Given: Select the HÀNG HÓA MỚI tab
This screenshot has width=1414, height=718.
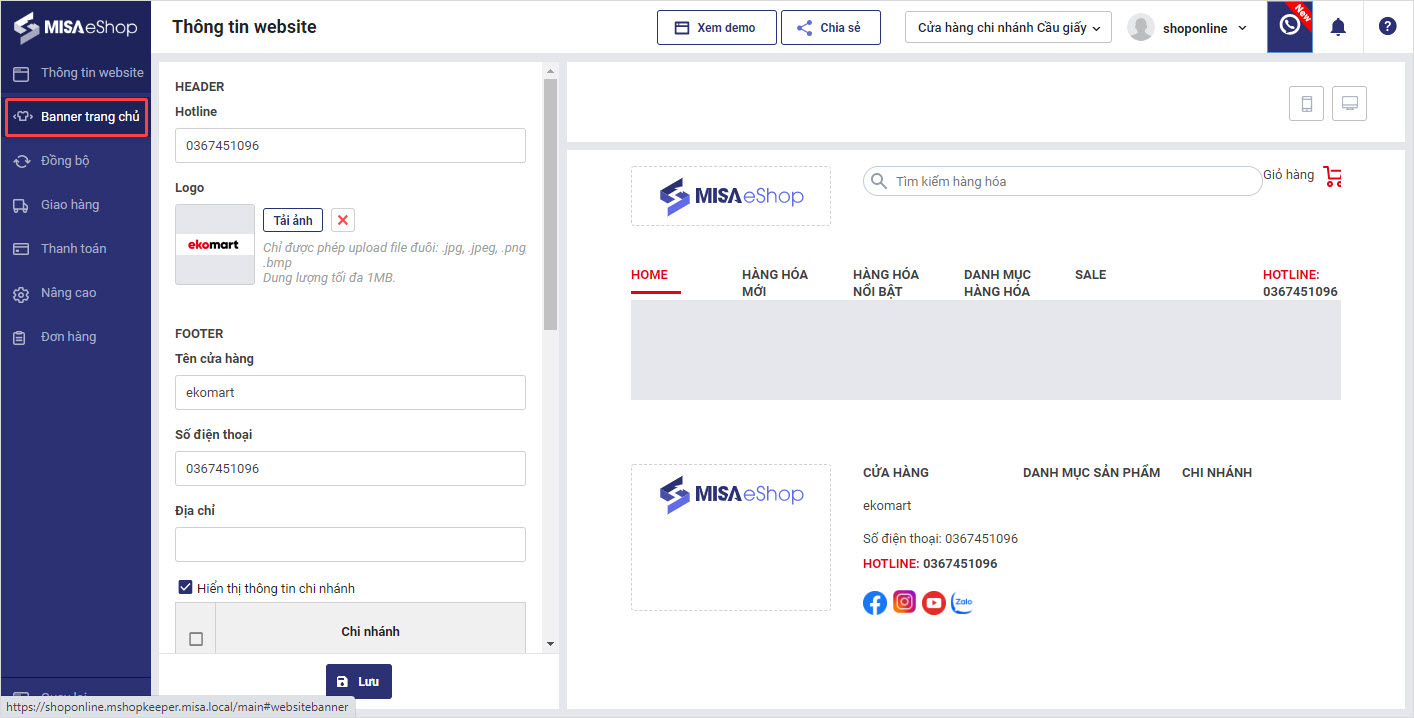Looking at the screenshot, I should point(775,283).
